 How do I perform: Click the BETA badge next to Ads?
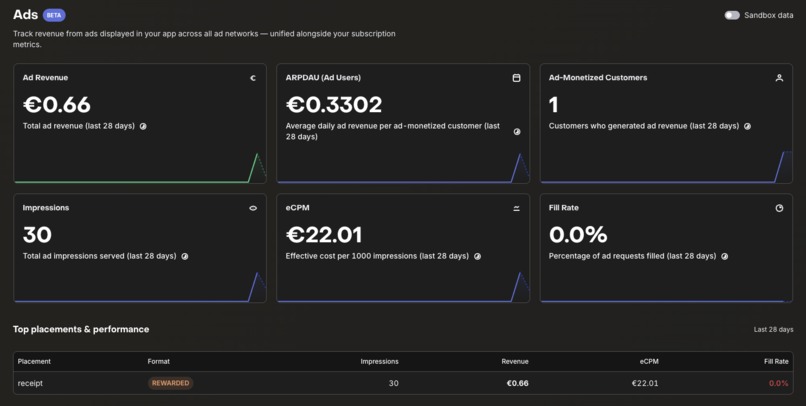tap(54, 15)
